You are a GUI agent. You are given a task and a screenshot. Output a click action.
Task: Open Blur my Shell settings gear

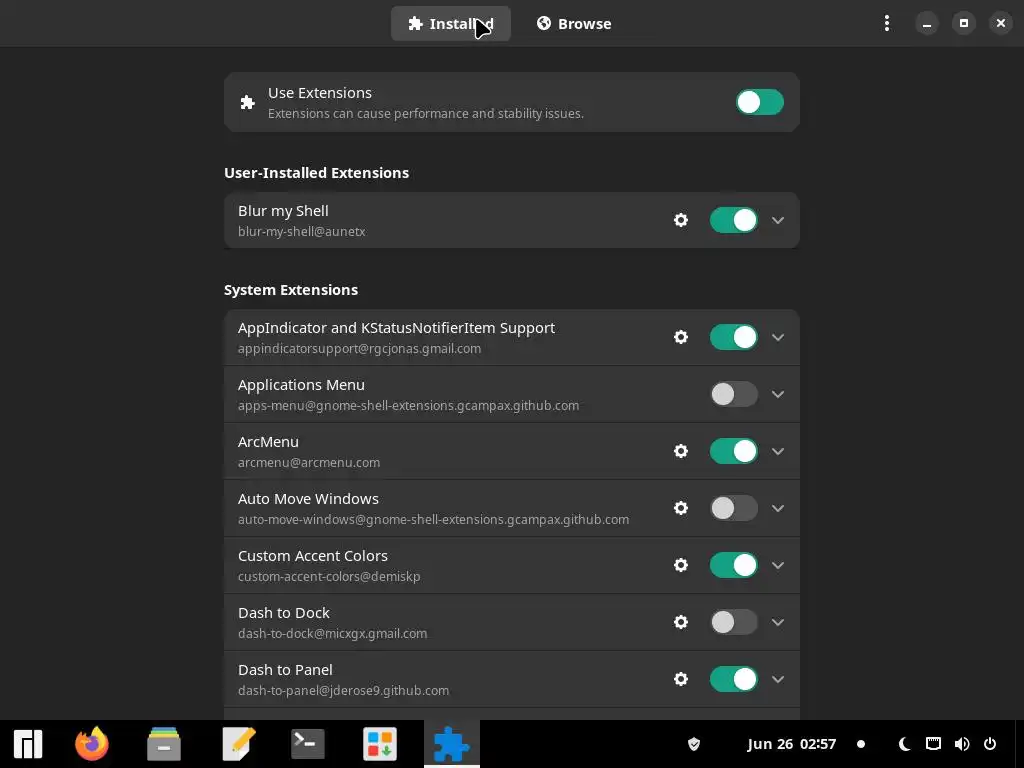tap(680, 220)
